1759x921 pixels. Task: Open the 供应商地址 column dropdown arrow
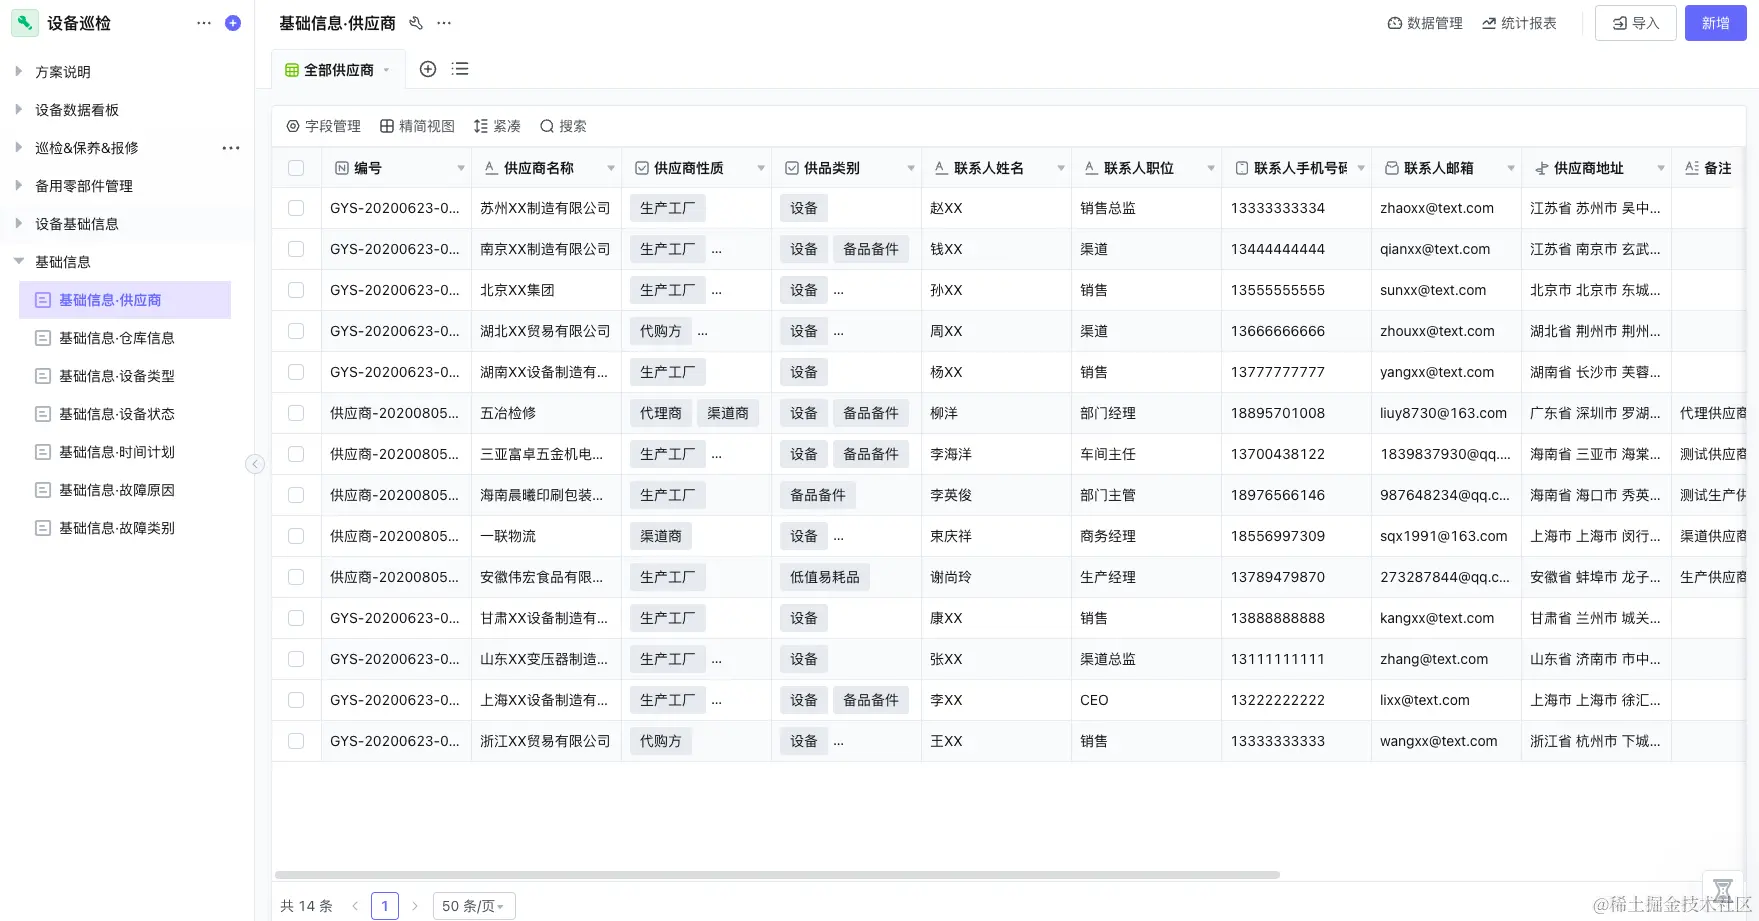click(x=1661, y=168)
